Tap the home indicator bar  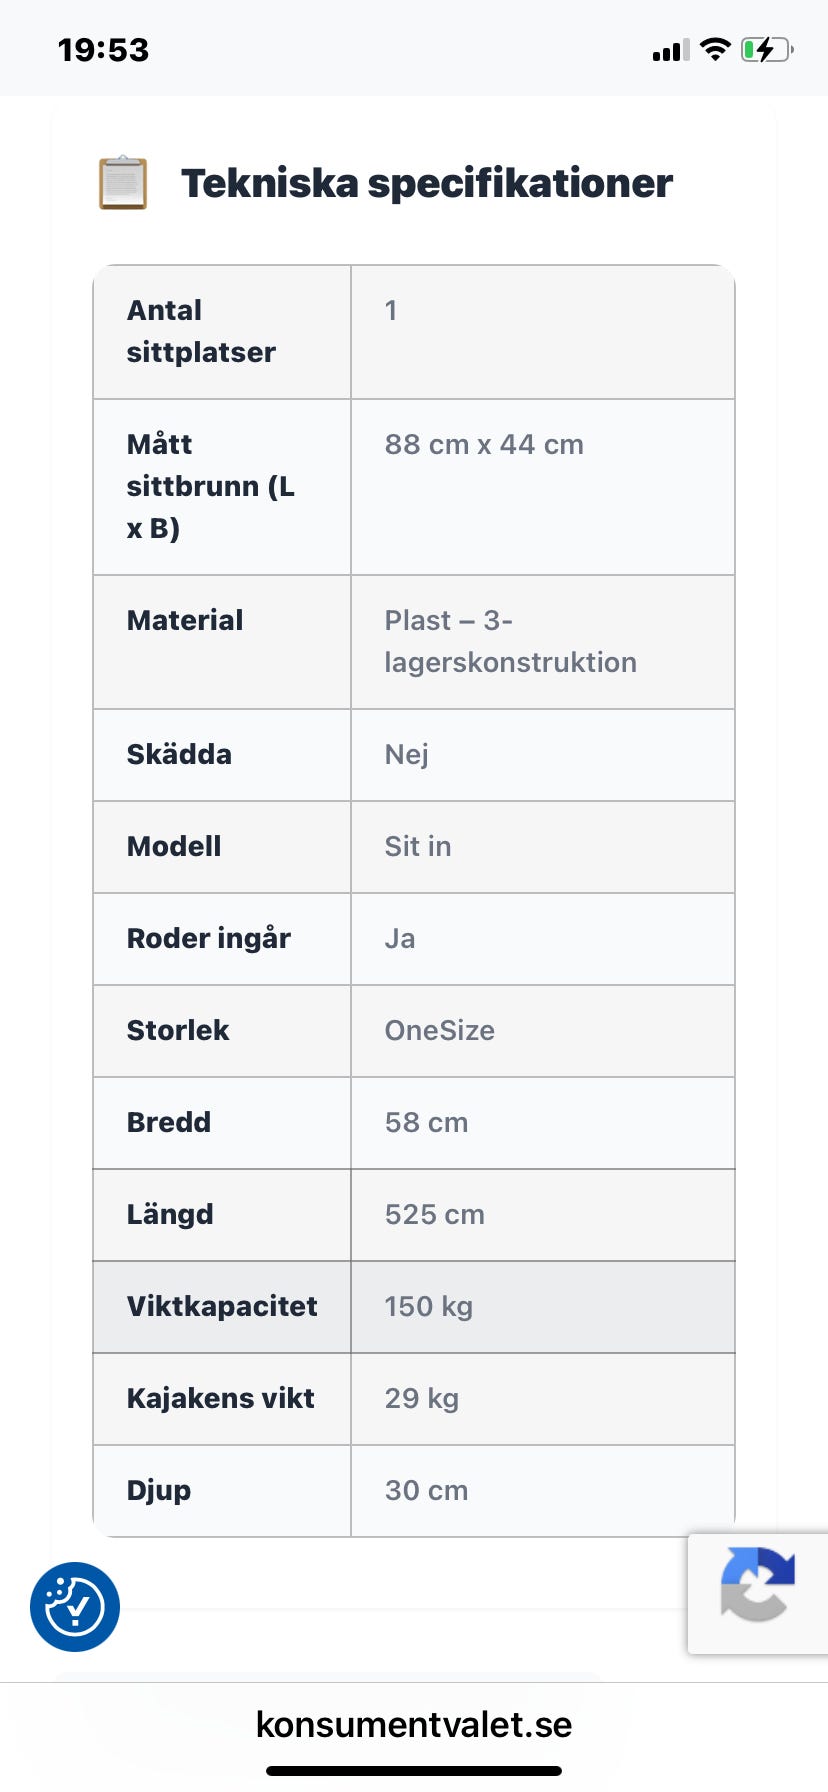414,1770
